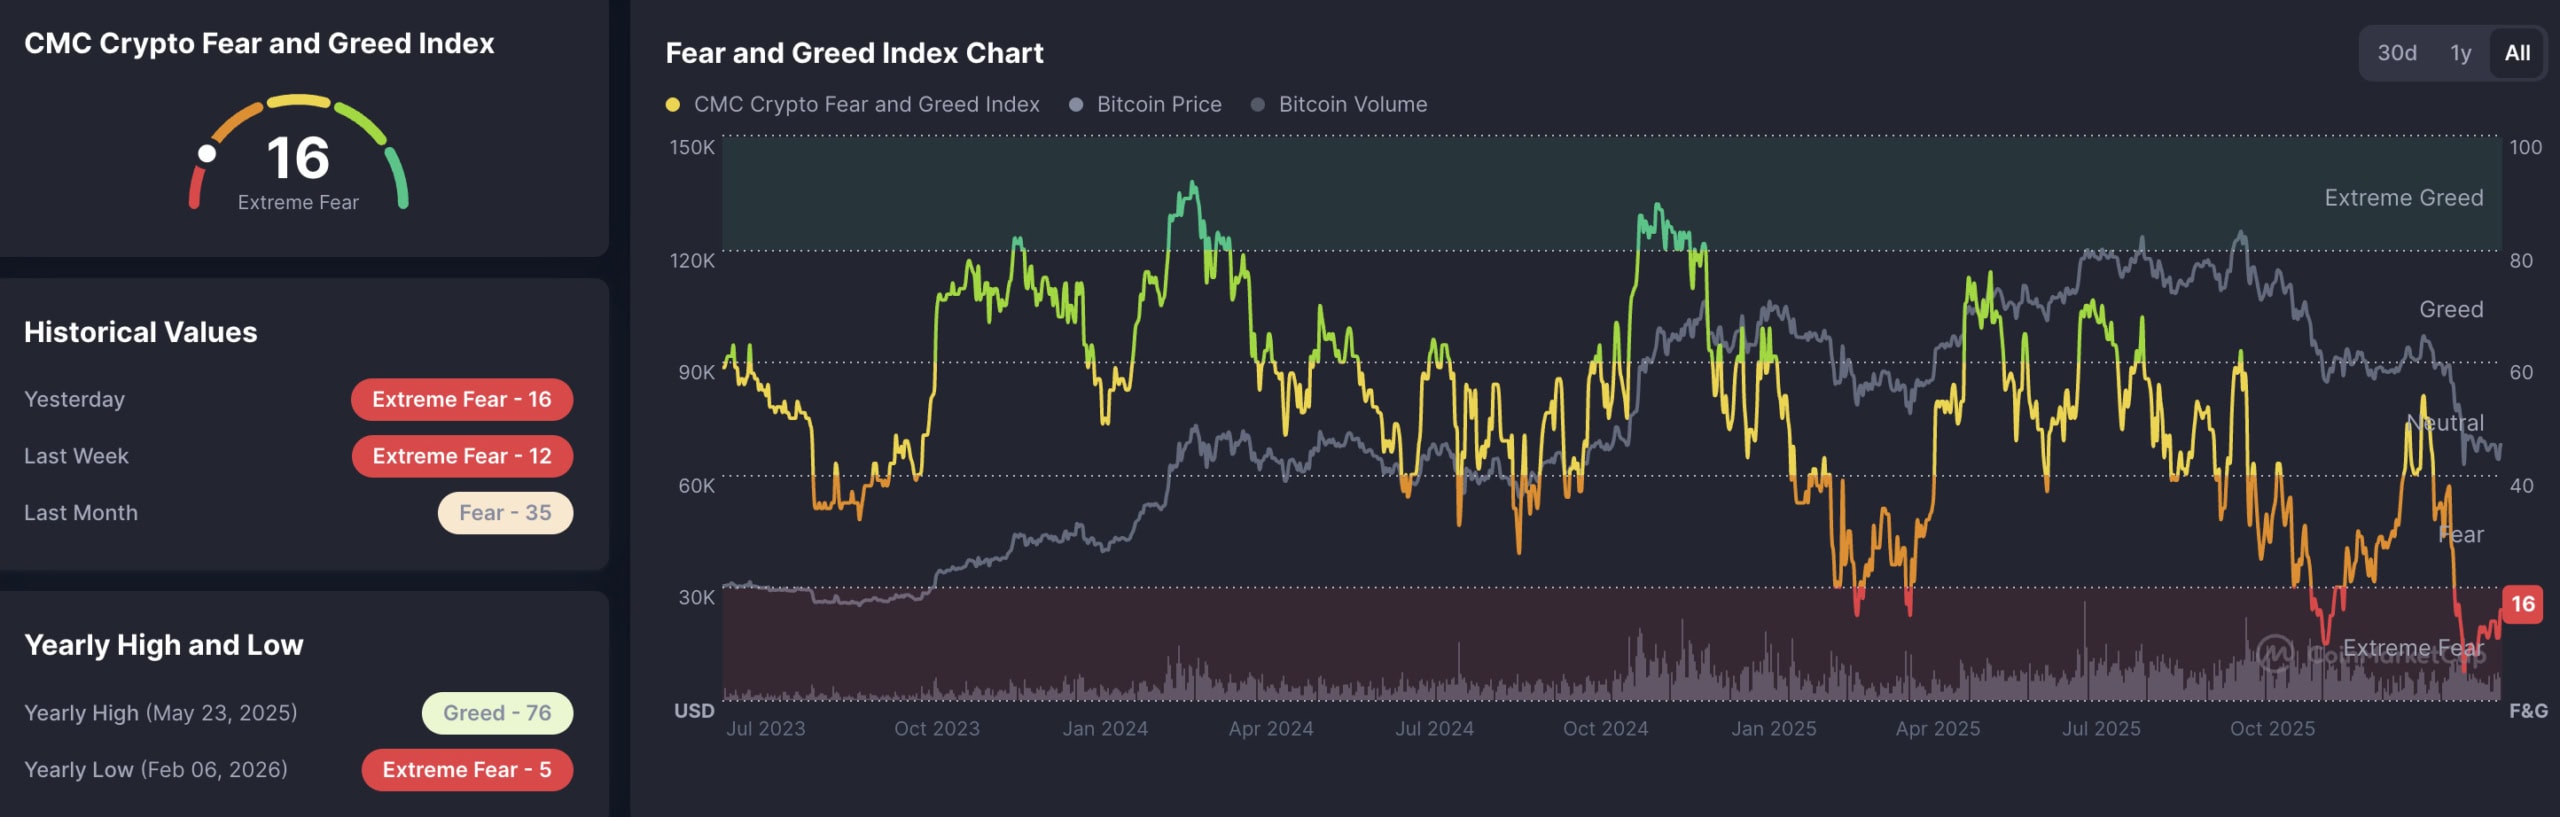The image size is (2560, 817).
Task: Click the large 16 gauge reading
Action: click(x=298, y=158)
